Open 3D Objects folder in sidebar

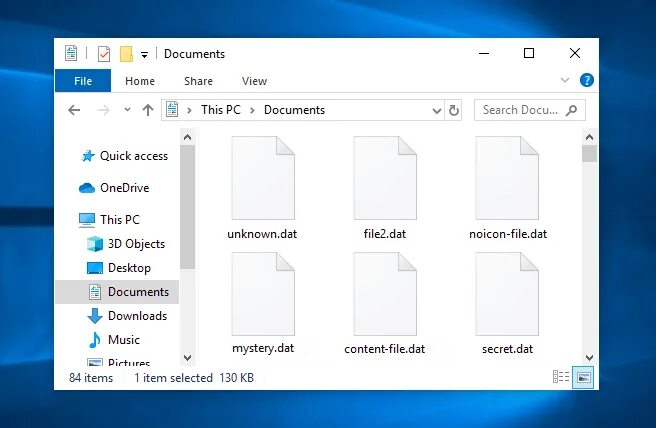[126, 244]
